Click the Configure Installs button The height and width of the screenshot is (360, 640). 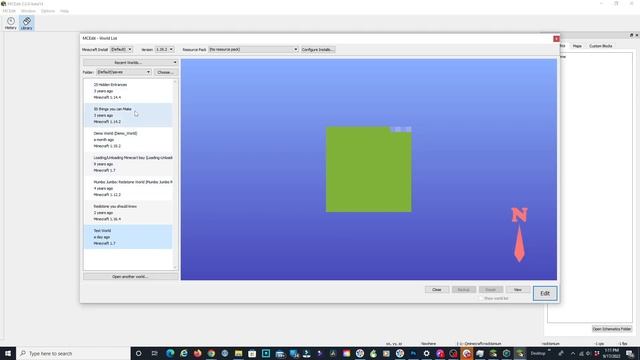point(318,49)
